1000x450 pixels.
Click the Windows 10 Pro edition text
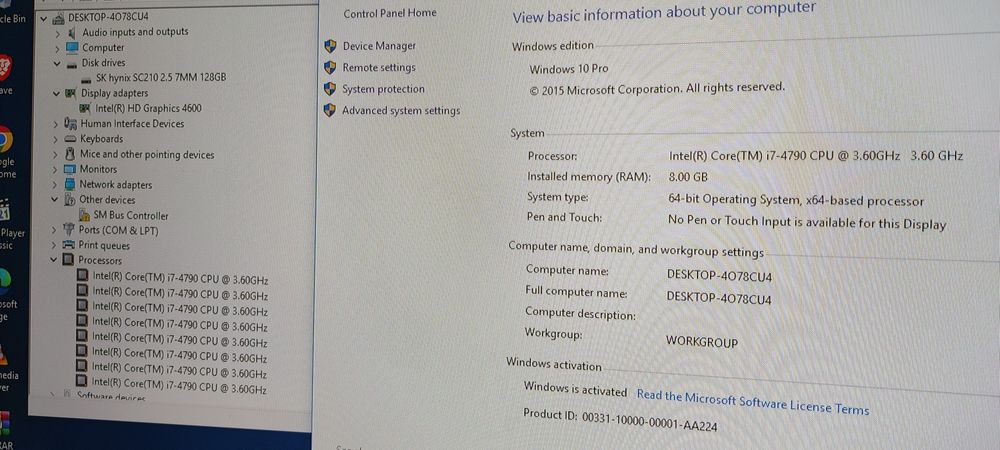569,69
